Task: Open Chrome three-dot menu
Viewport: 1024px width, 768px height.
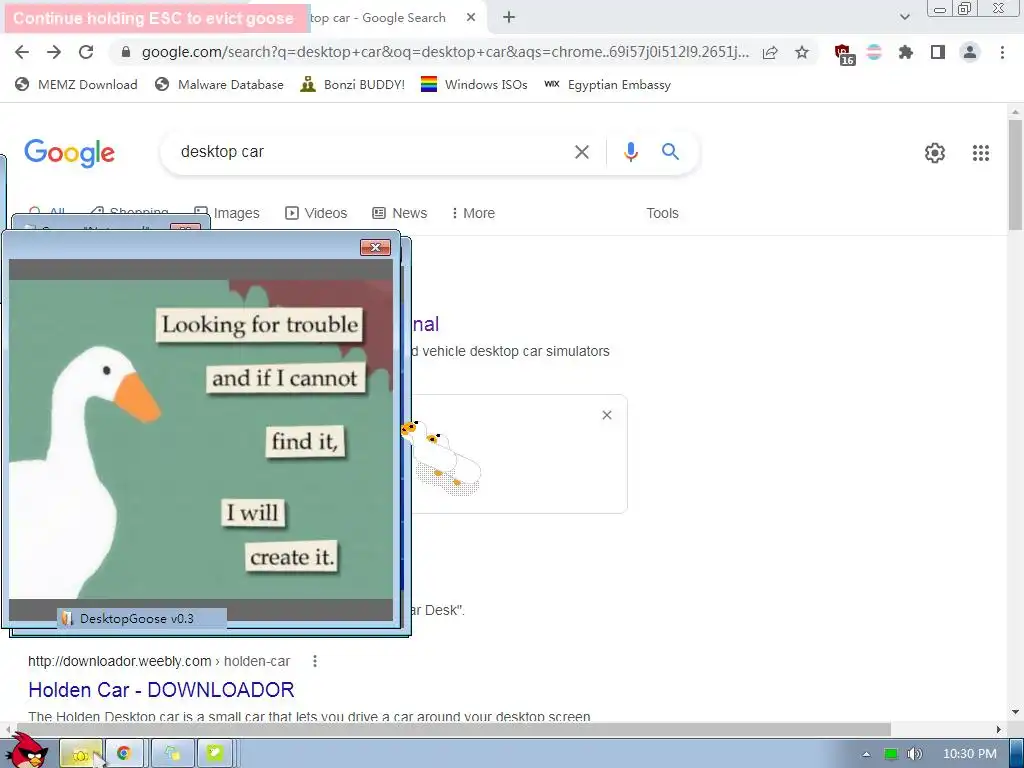Action: [1002, 52]
